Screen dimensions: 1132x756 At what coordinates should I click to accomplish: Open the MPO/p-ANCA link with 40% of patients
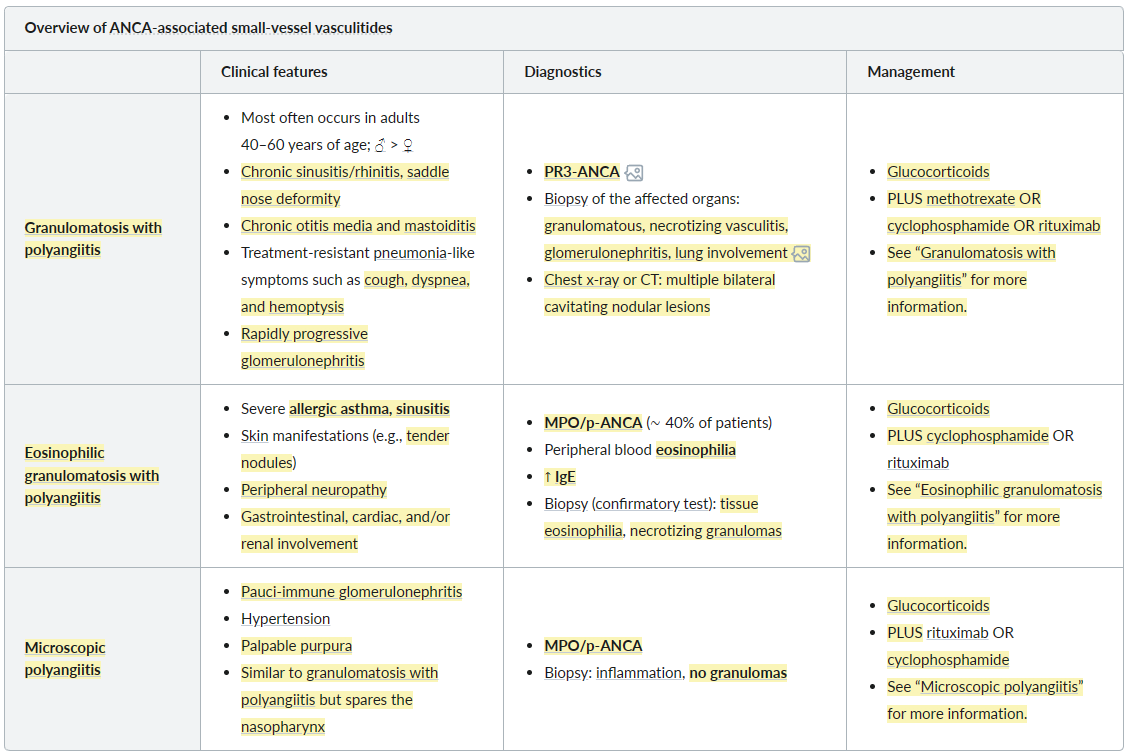pyautogui.click(x=593, y=422)
